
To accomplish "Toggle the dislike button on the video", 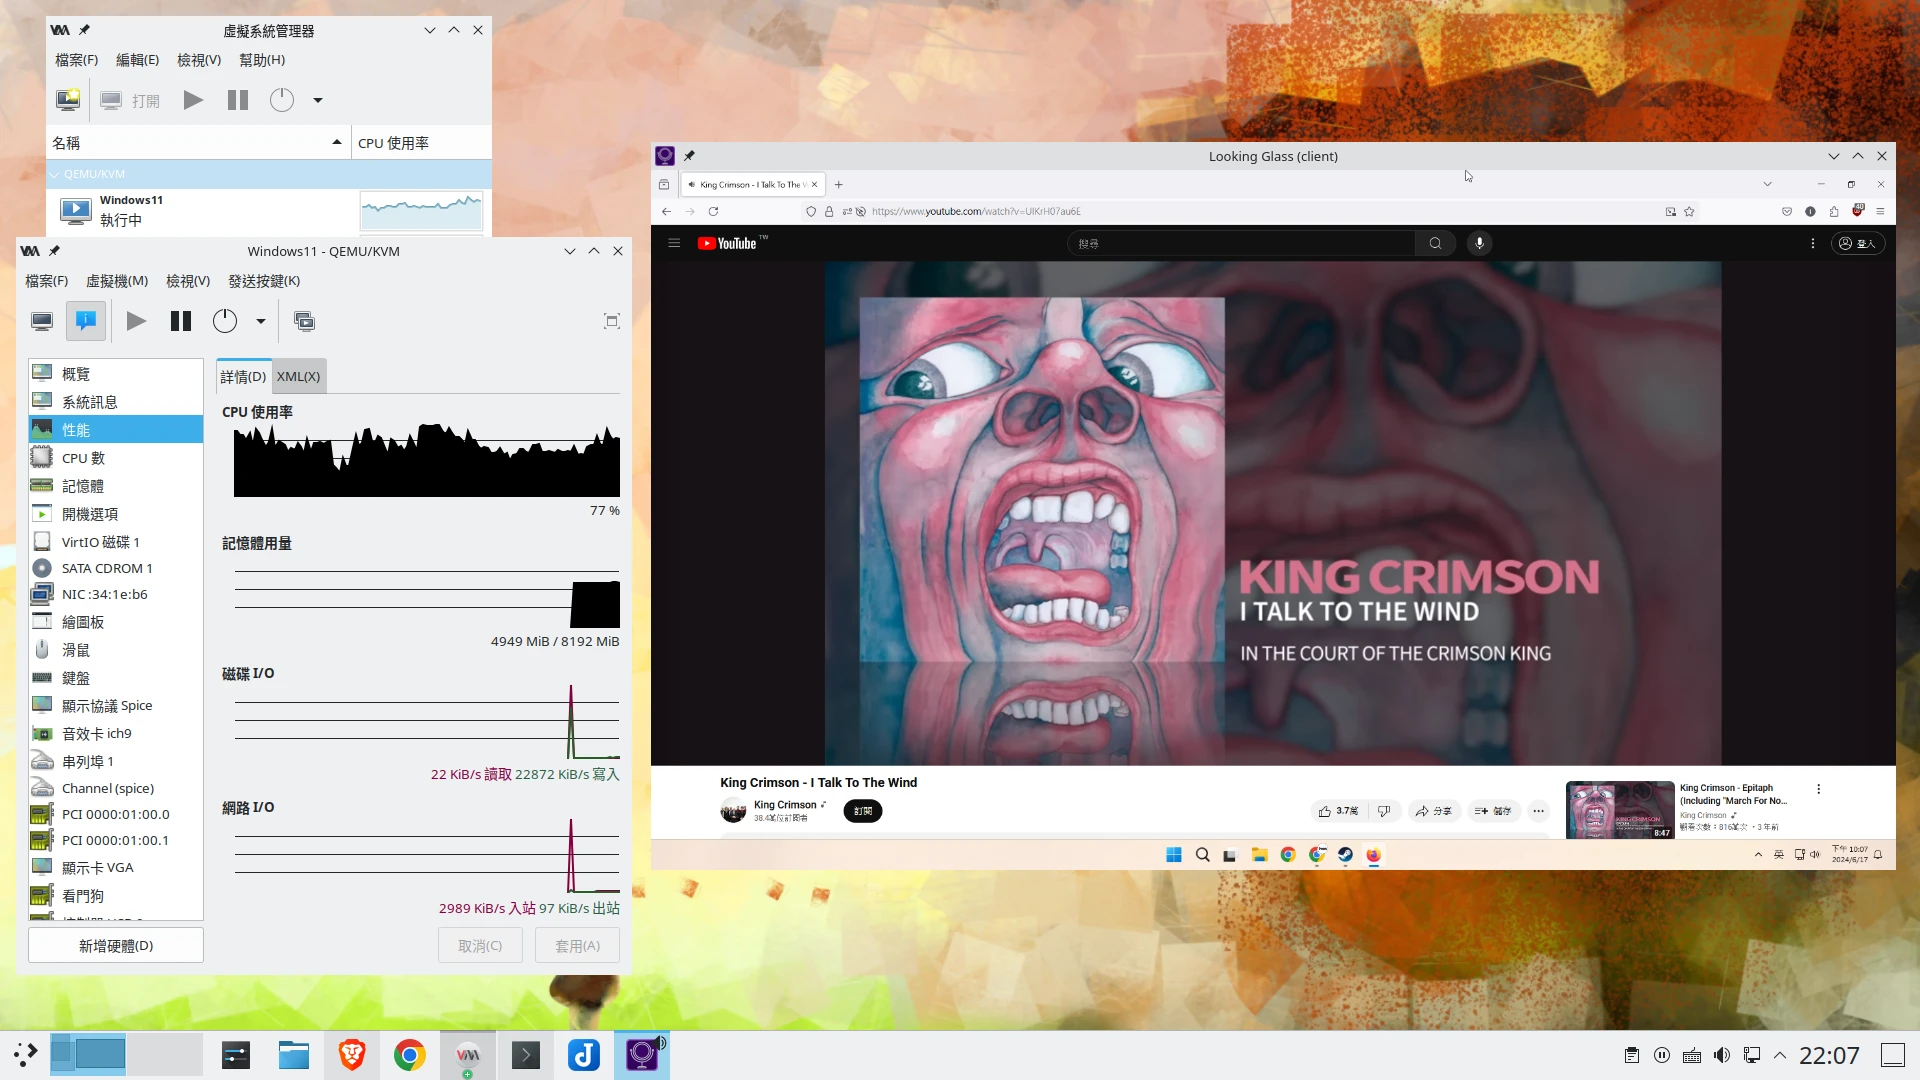I will click(1384, 811).
